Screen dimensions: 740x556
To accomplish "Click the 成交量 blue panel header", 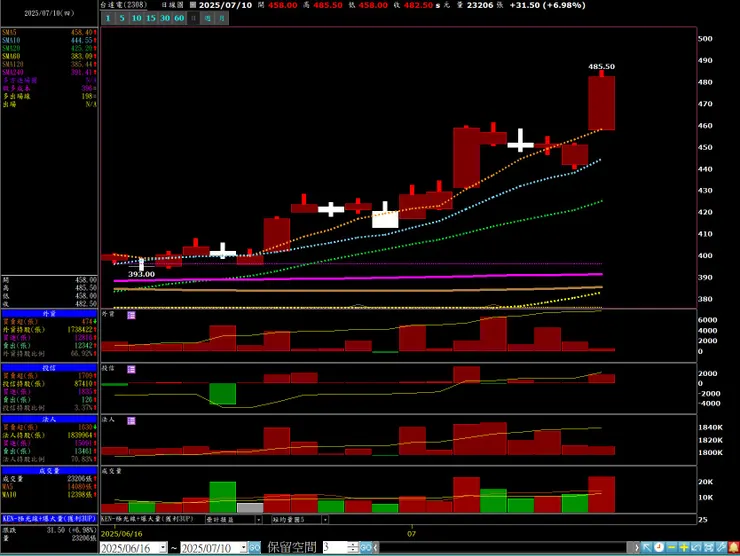I will point(49,471).
